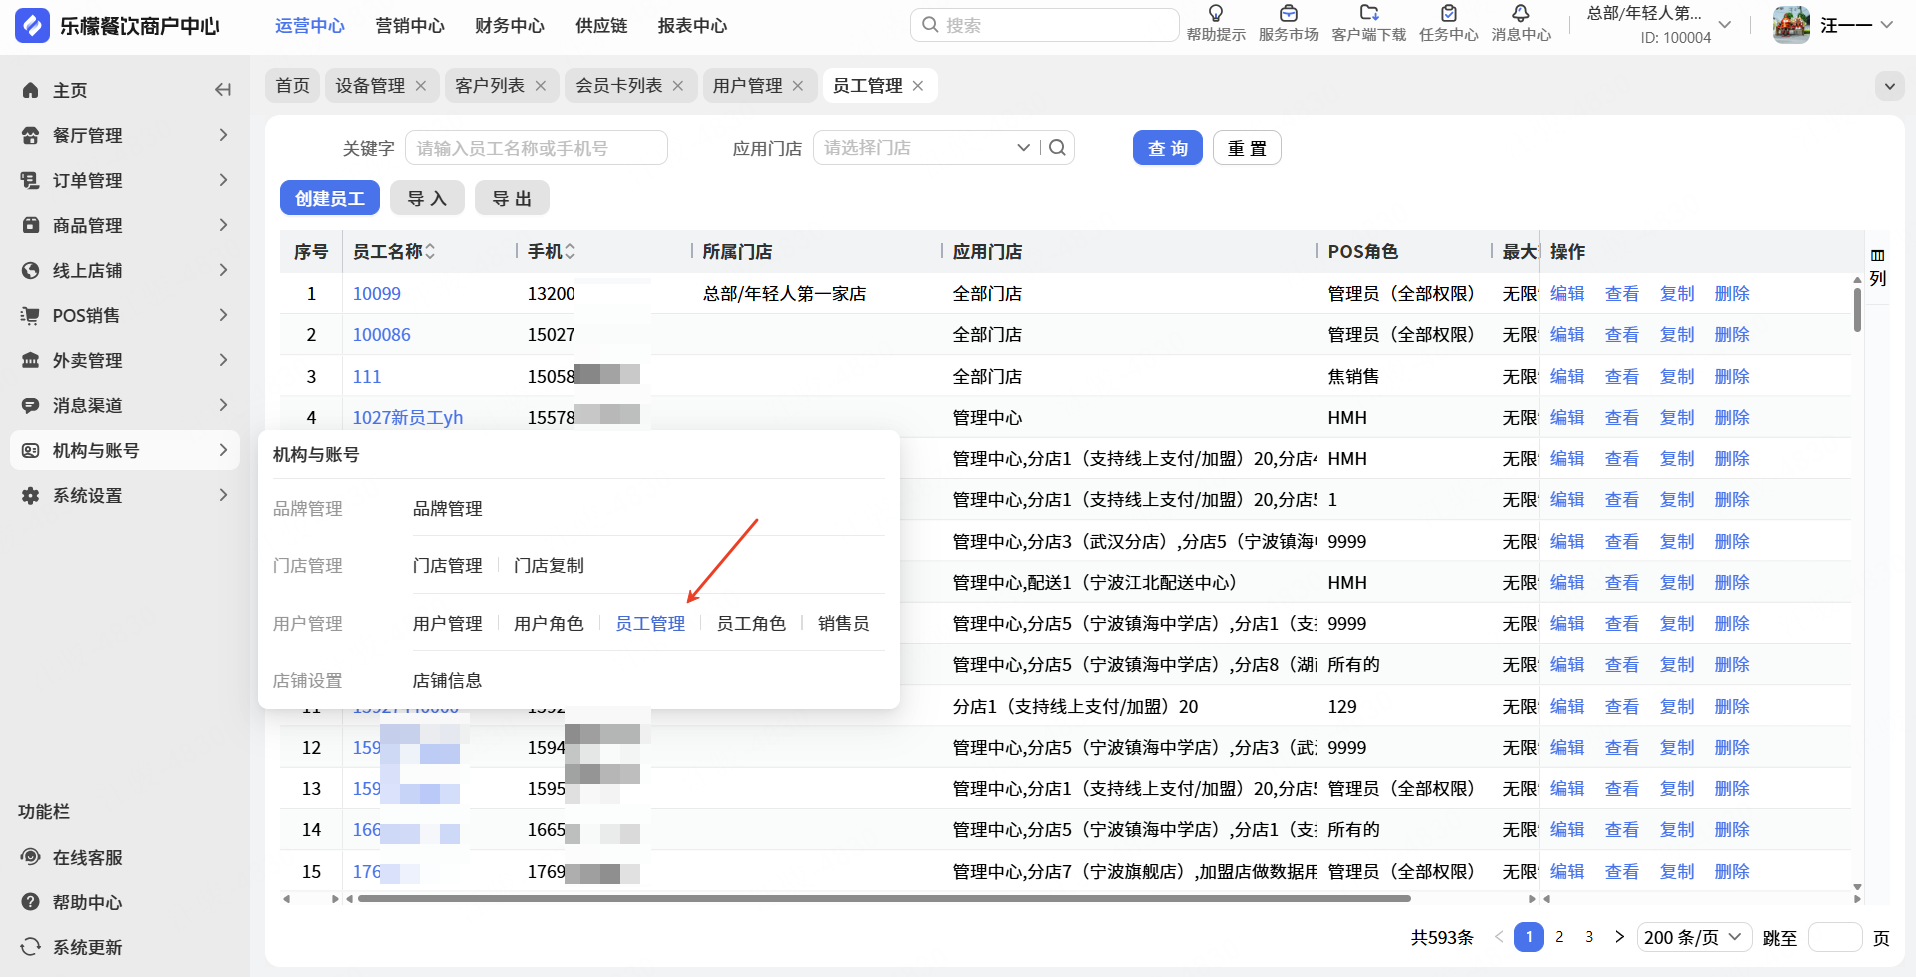This screenshot has height=977, width=1916.
Task: Click 编辑 for employee 100086
Action: click(x=1567, y=335)
